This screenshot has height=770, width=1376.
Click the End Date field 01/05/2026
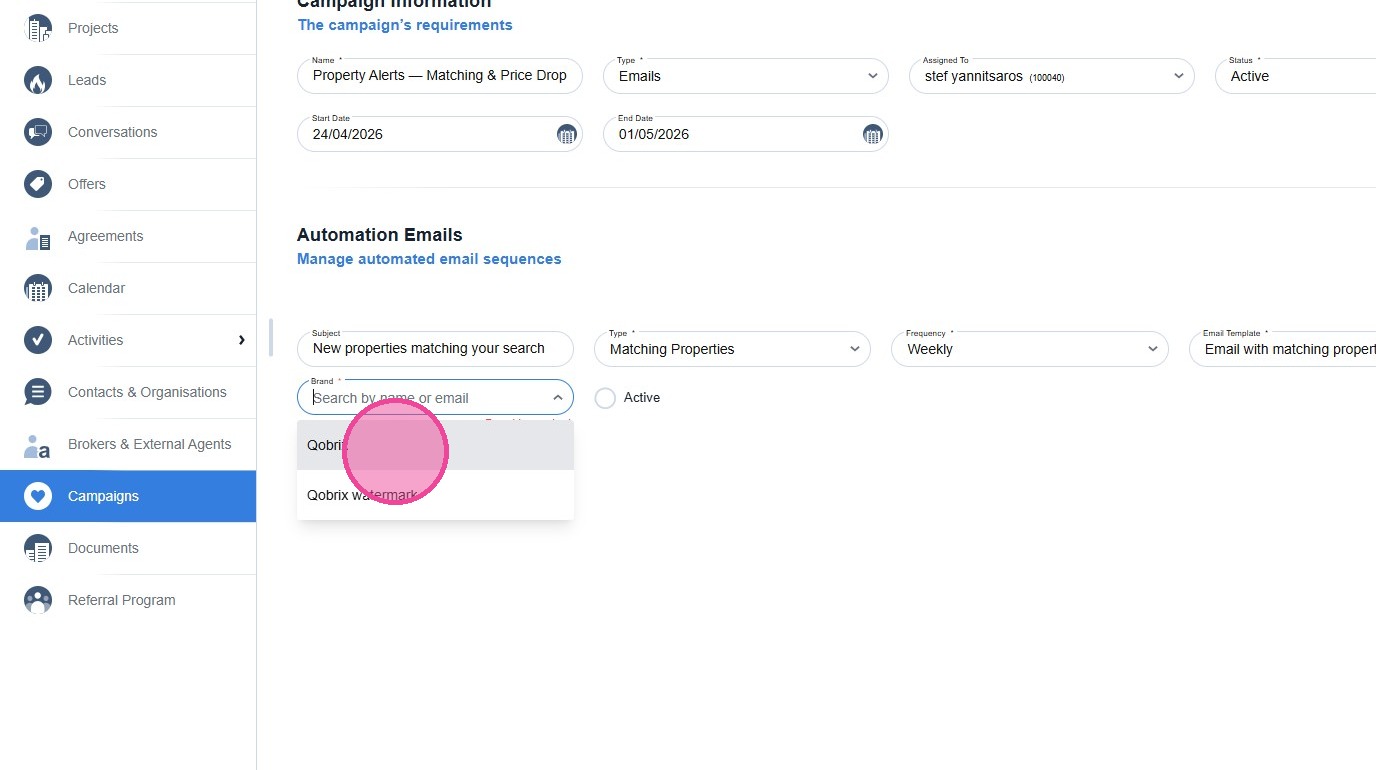[746, 134]
